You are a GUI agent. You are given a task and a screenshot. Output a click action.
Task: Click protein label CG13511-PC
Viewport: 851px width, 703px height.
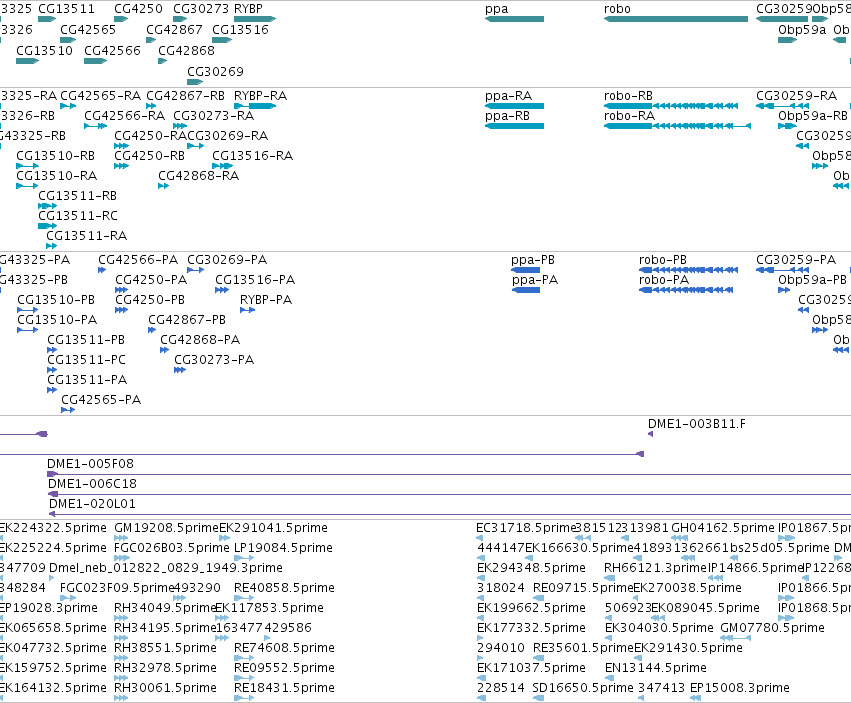87,360
